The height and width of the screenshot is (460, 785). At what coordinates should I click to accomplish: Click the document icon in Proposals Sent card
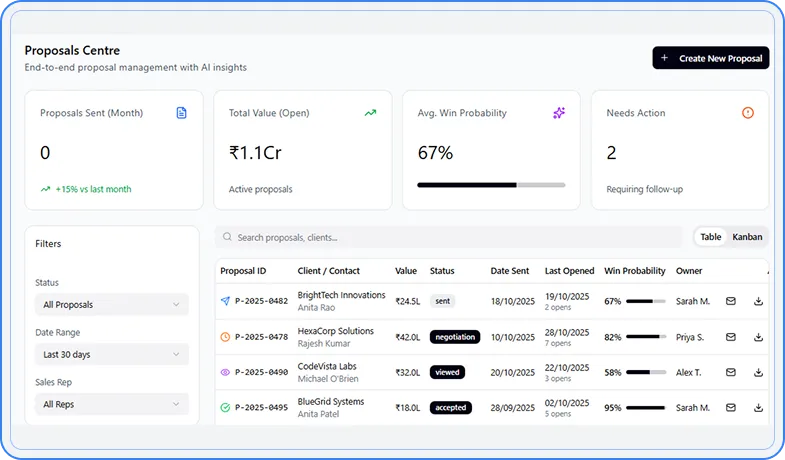click(x=181, y=113)
